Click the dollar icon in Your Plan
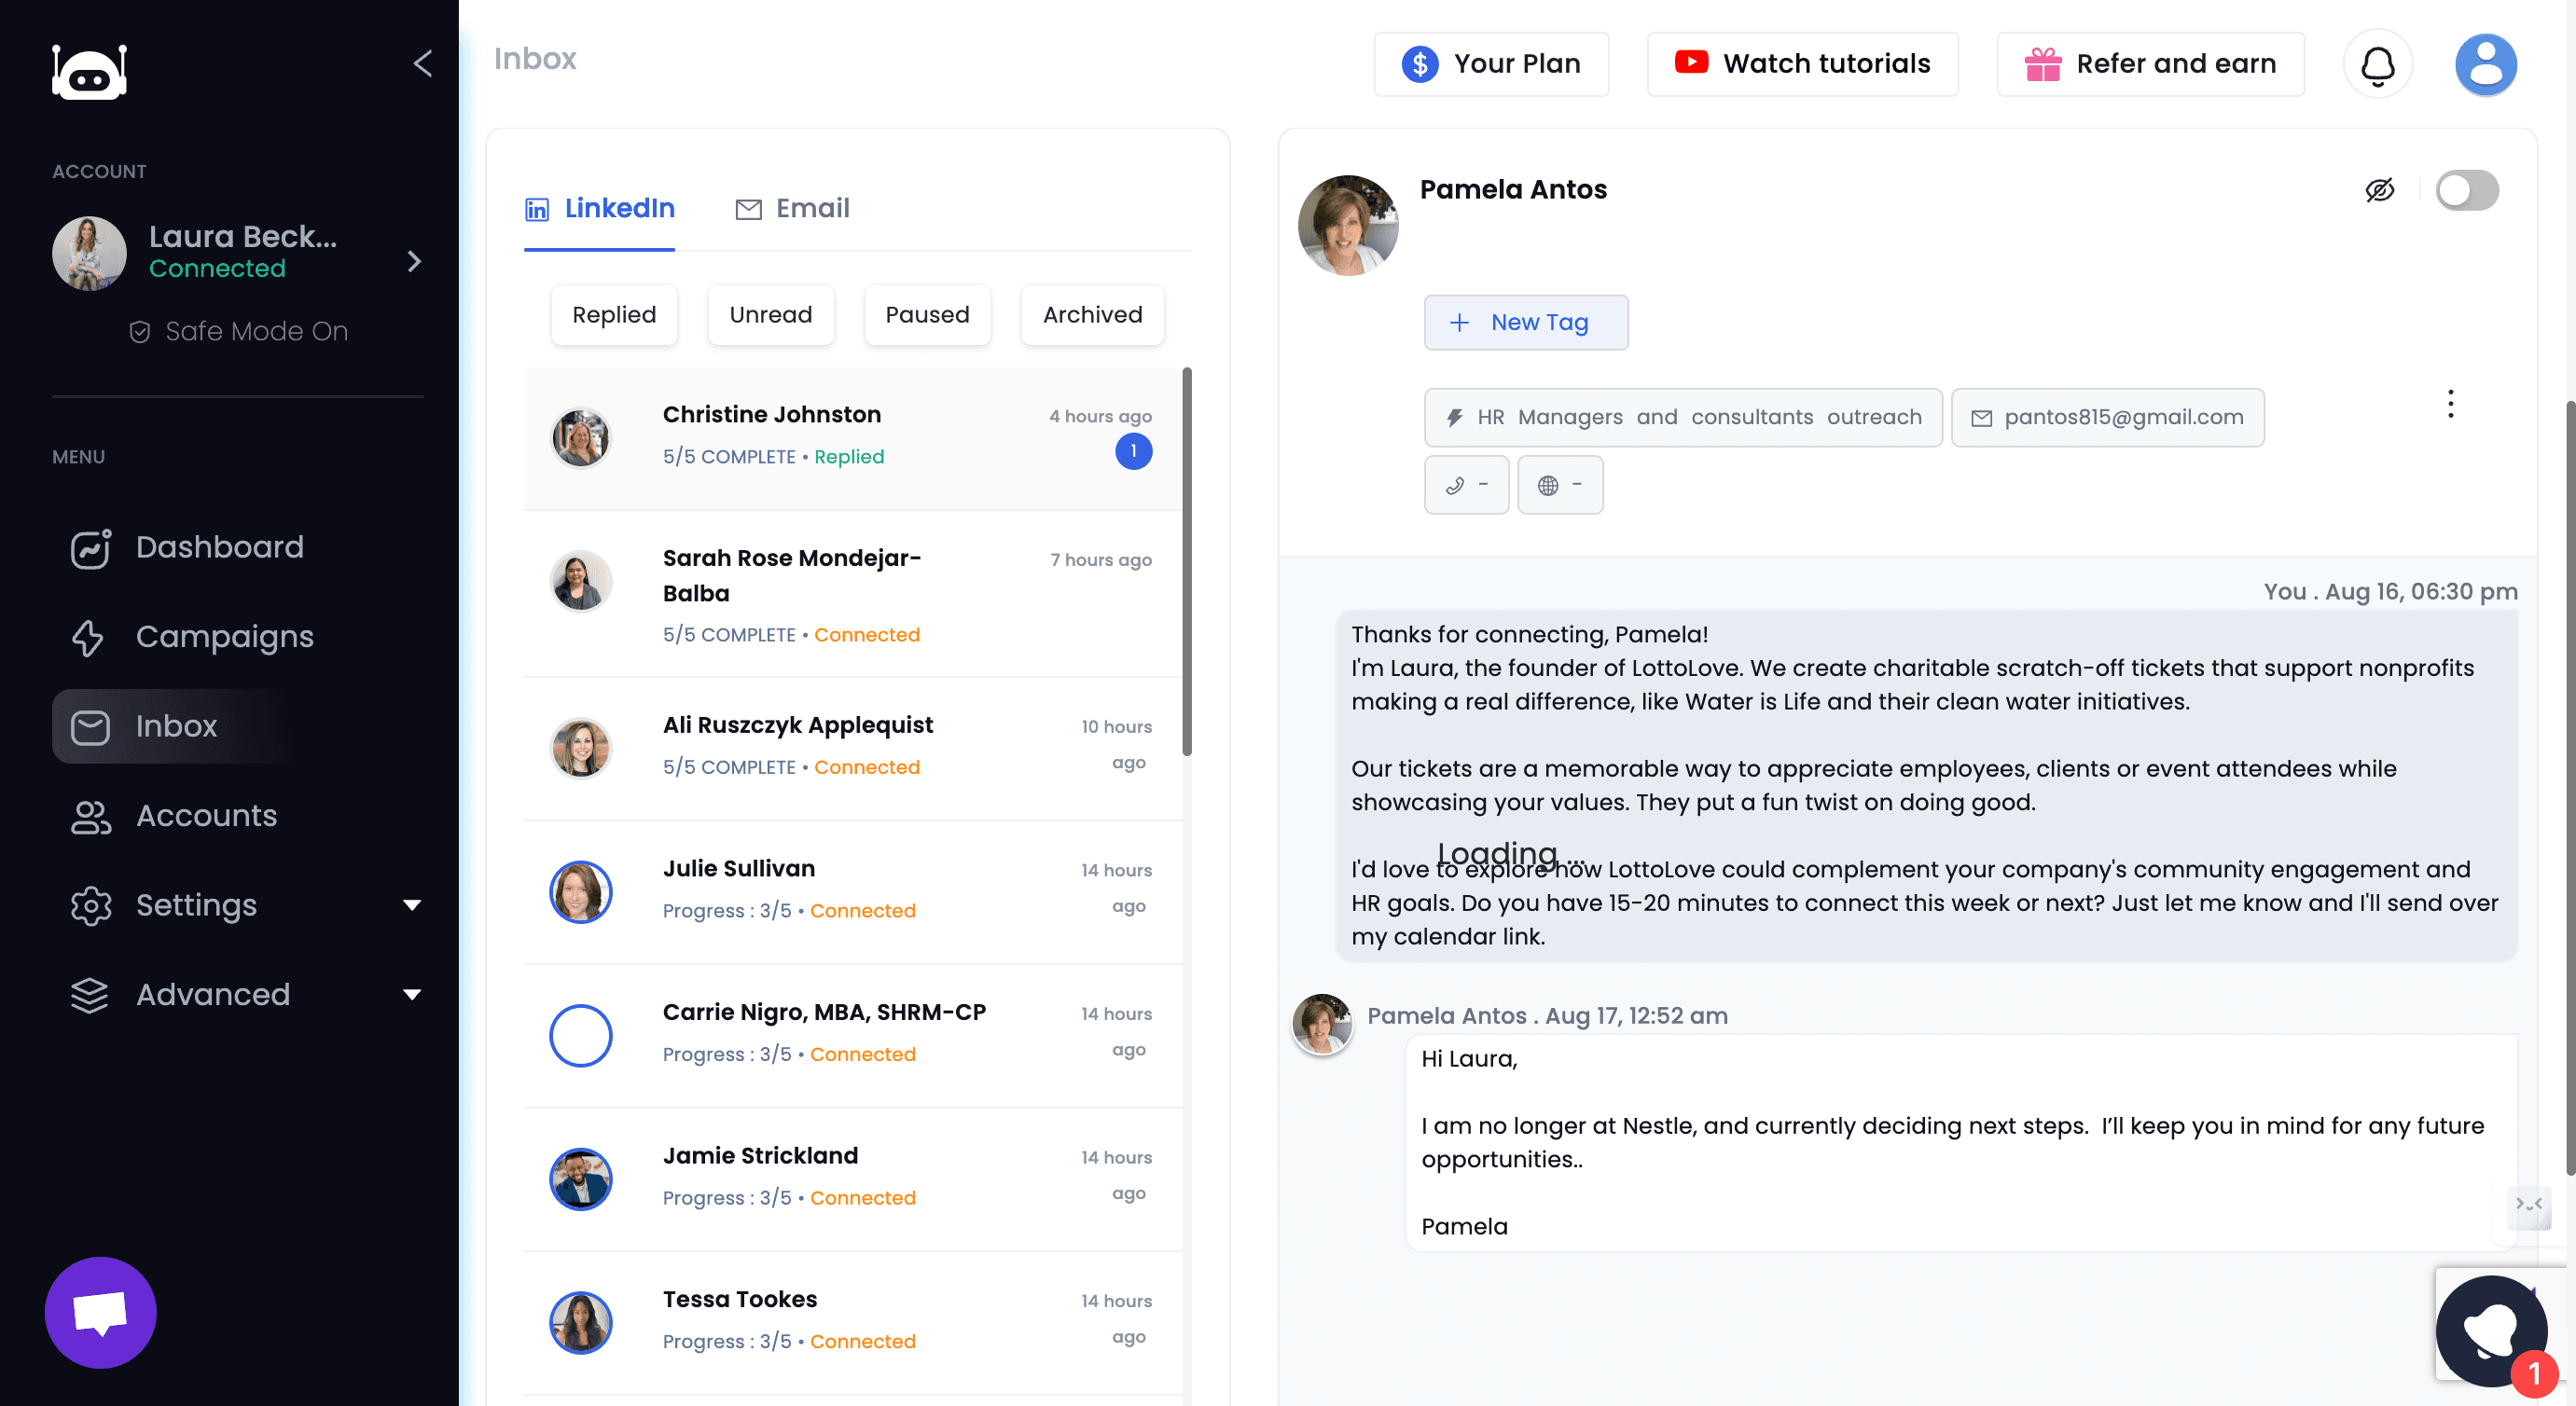The height and width of the screenshot is (1406, 2576). pyautogui.click(x=1420, y=64)
